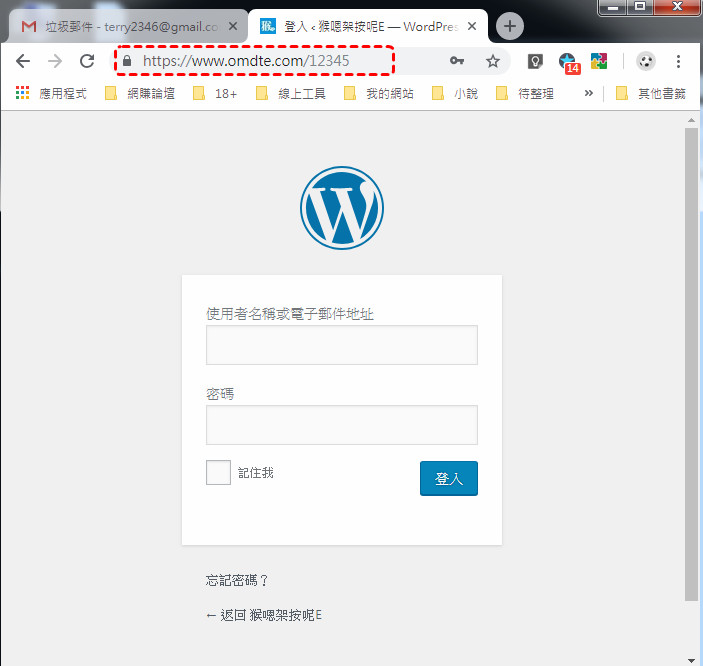Click the scrollbar down arrow
This screenshot has height=666, width=703.
click(691, 660)
